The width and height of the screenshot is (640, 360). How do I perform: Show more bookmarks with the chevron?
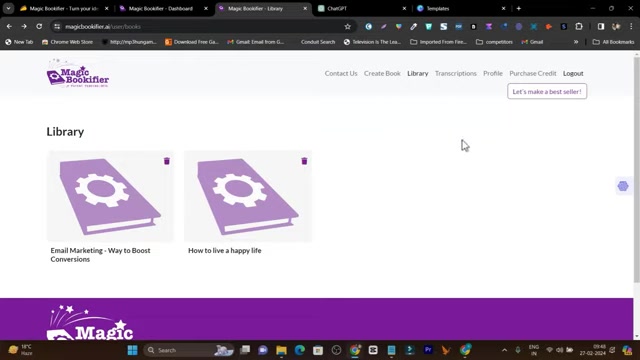click(x=576, y=42)
